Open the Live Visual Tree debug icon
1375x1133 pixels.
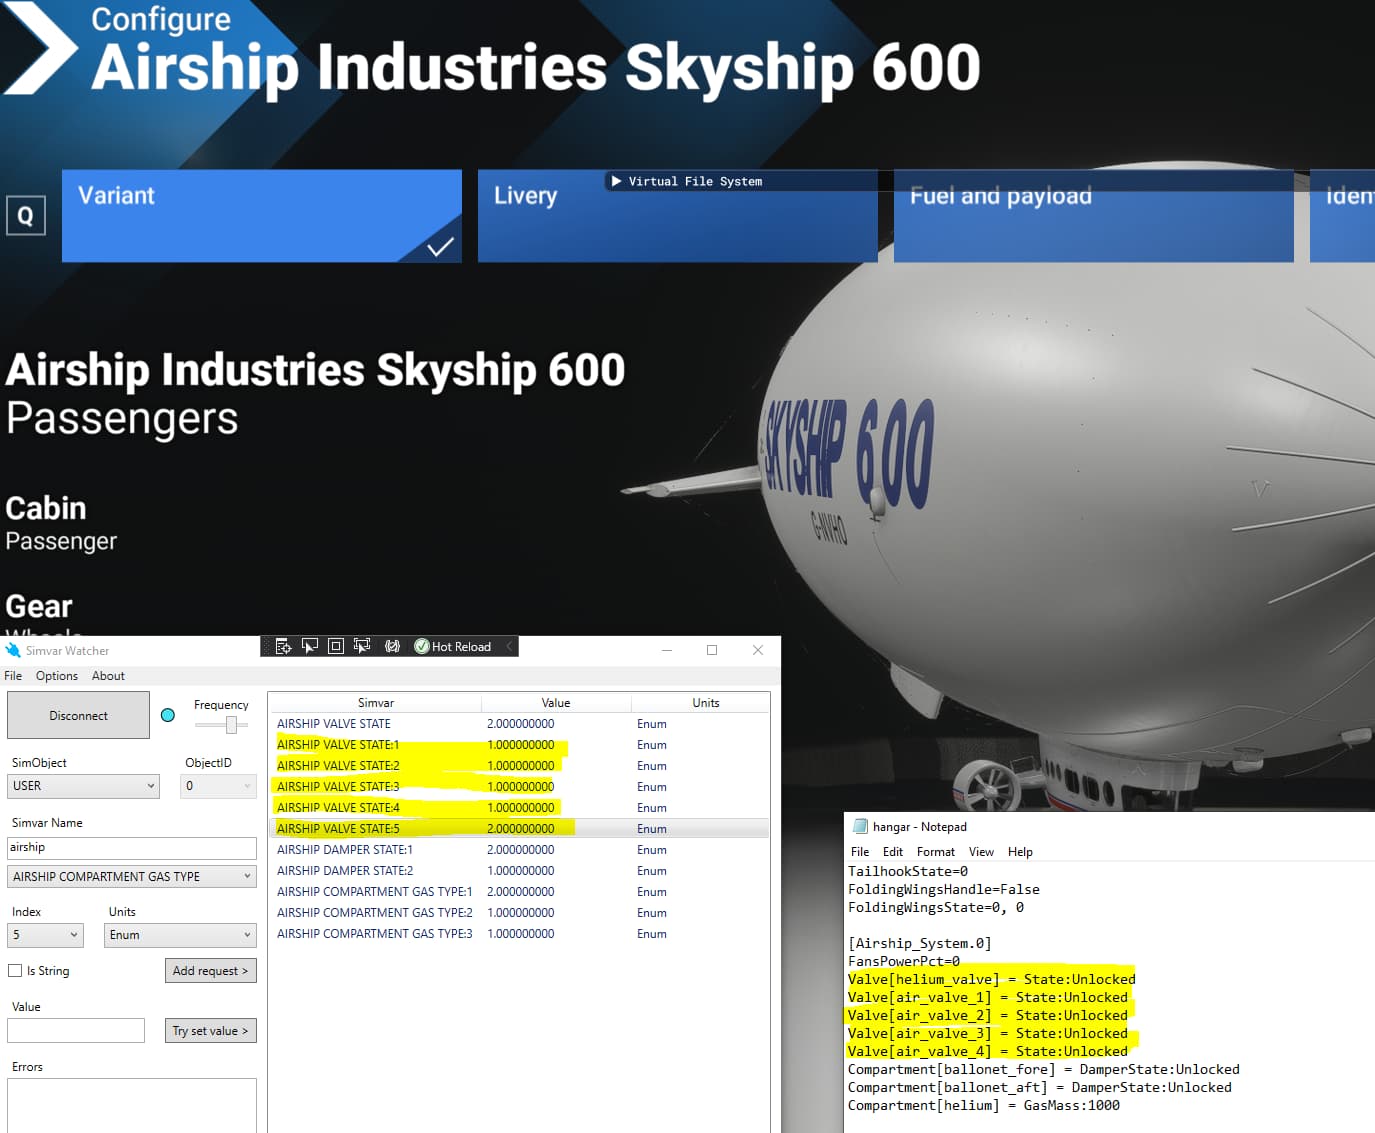point(283,646)
